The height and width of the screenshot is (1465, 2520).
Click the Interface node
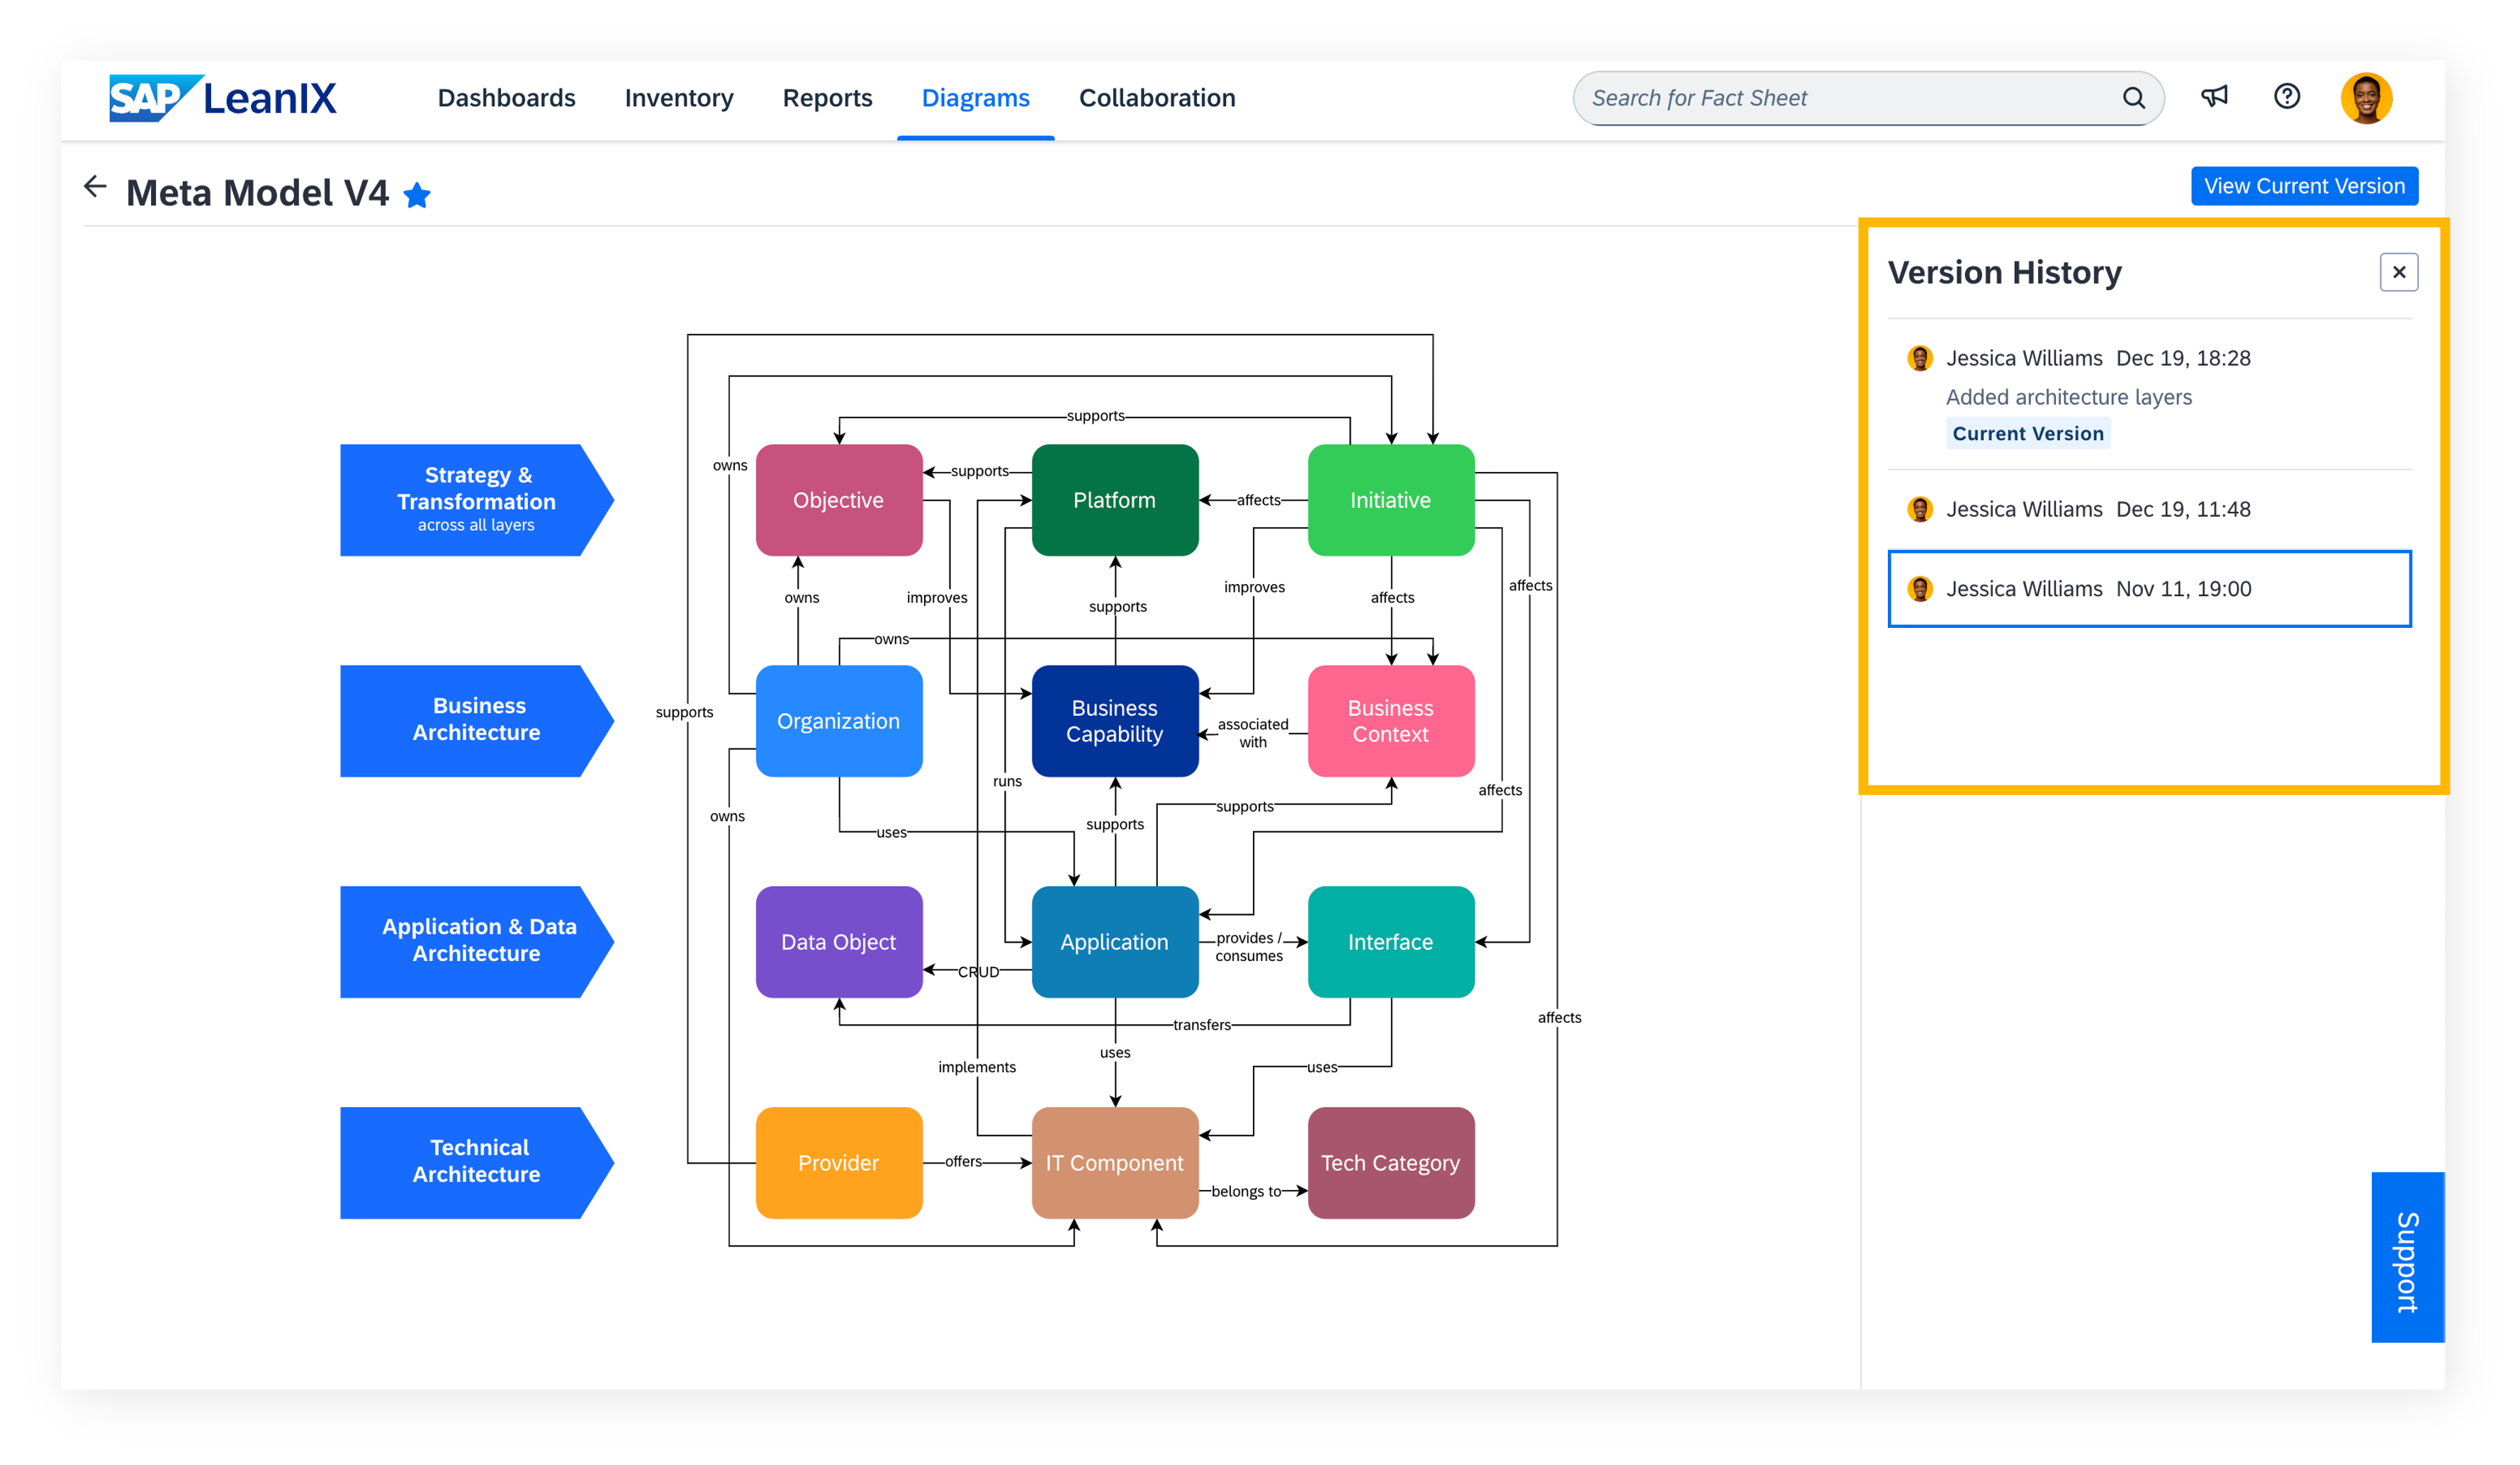(1390, 942)
